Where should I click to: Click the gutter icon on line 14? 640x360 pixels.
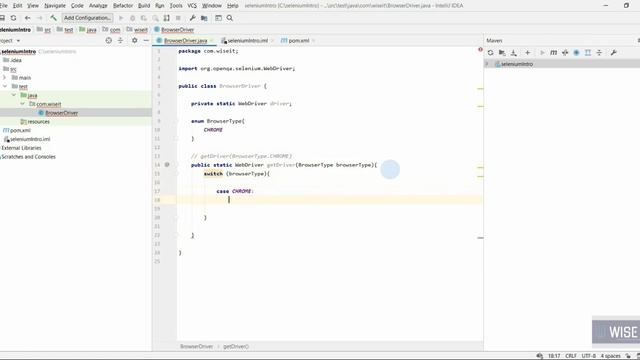click(167, 165)
